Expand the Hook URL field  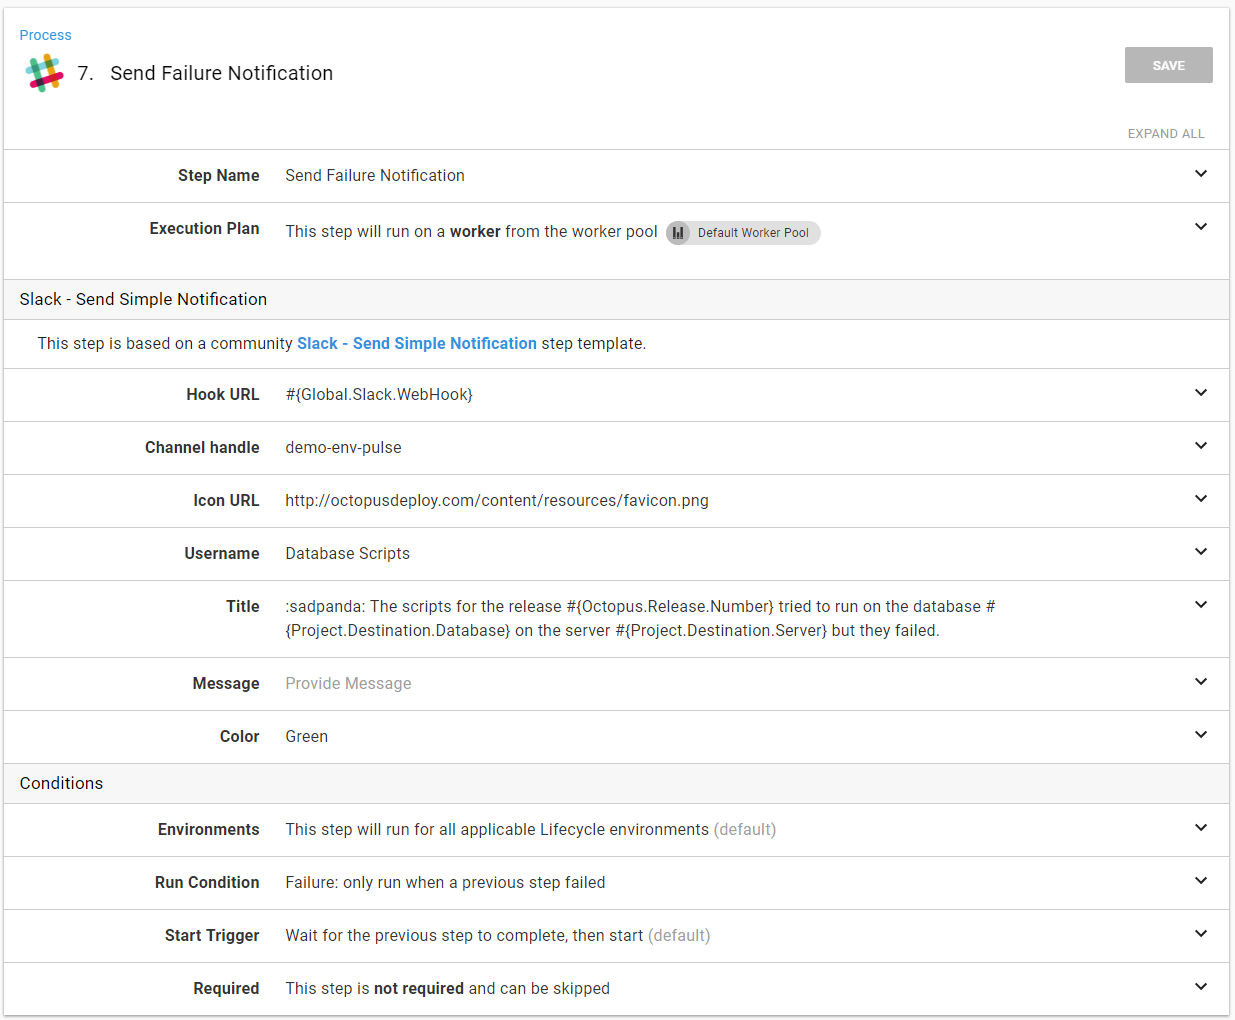[1200, 393]
